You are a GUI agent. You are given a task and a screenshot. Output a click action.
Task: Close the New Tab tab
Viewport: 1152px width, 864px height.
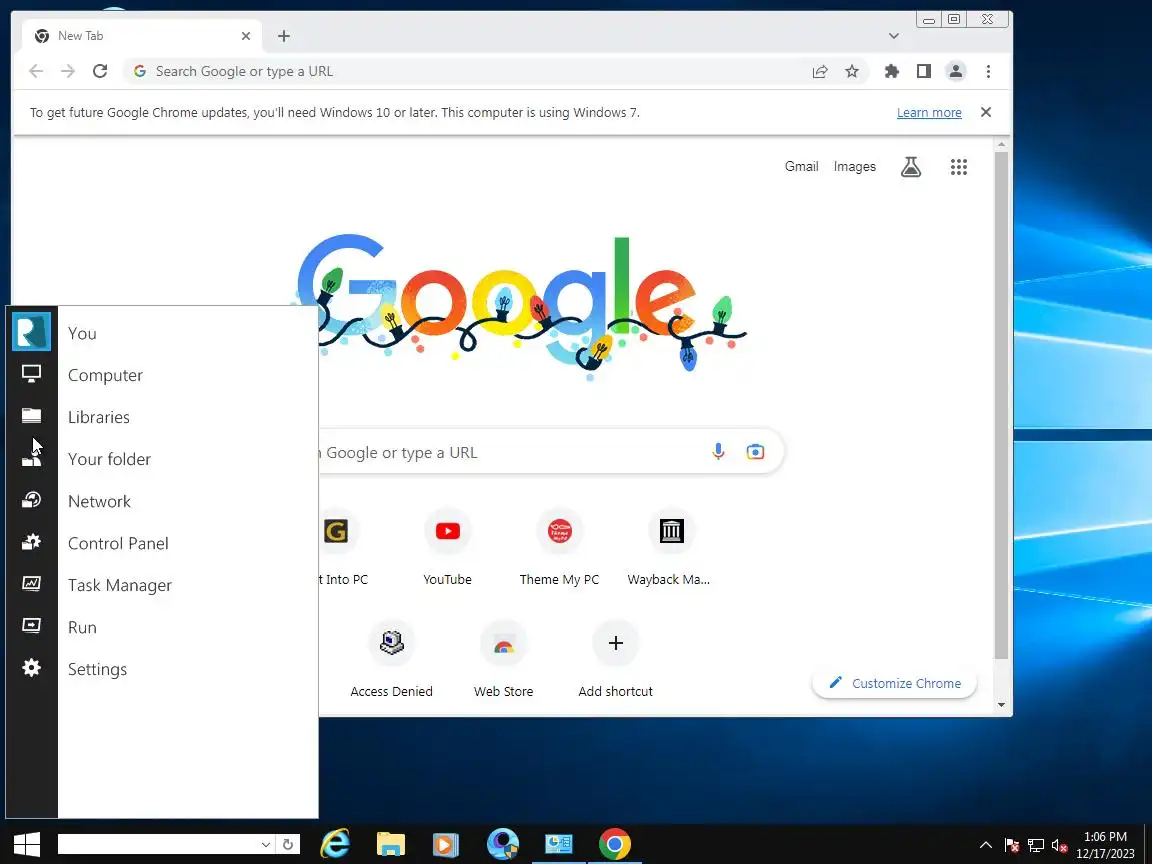click(245, 36)
